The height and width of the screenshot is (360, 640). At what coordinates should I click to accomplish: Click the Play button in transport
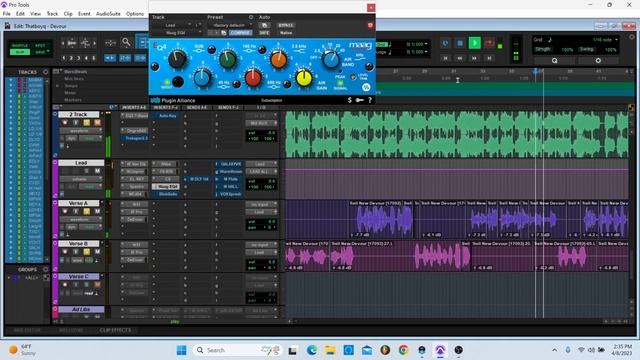474,43
